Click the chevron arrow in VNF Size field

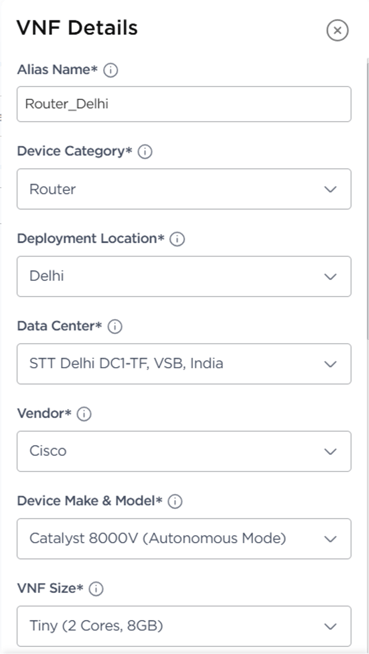(331, 626)
